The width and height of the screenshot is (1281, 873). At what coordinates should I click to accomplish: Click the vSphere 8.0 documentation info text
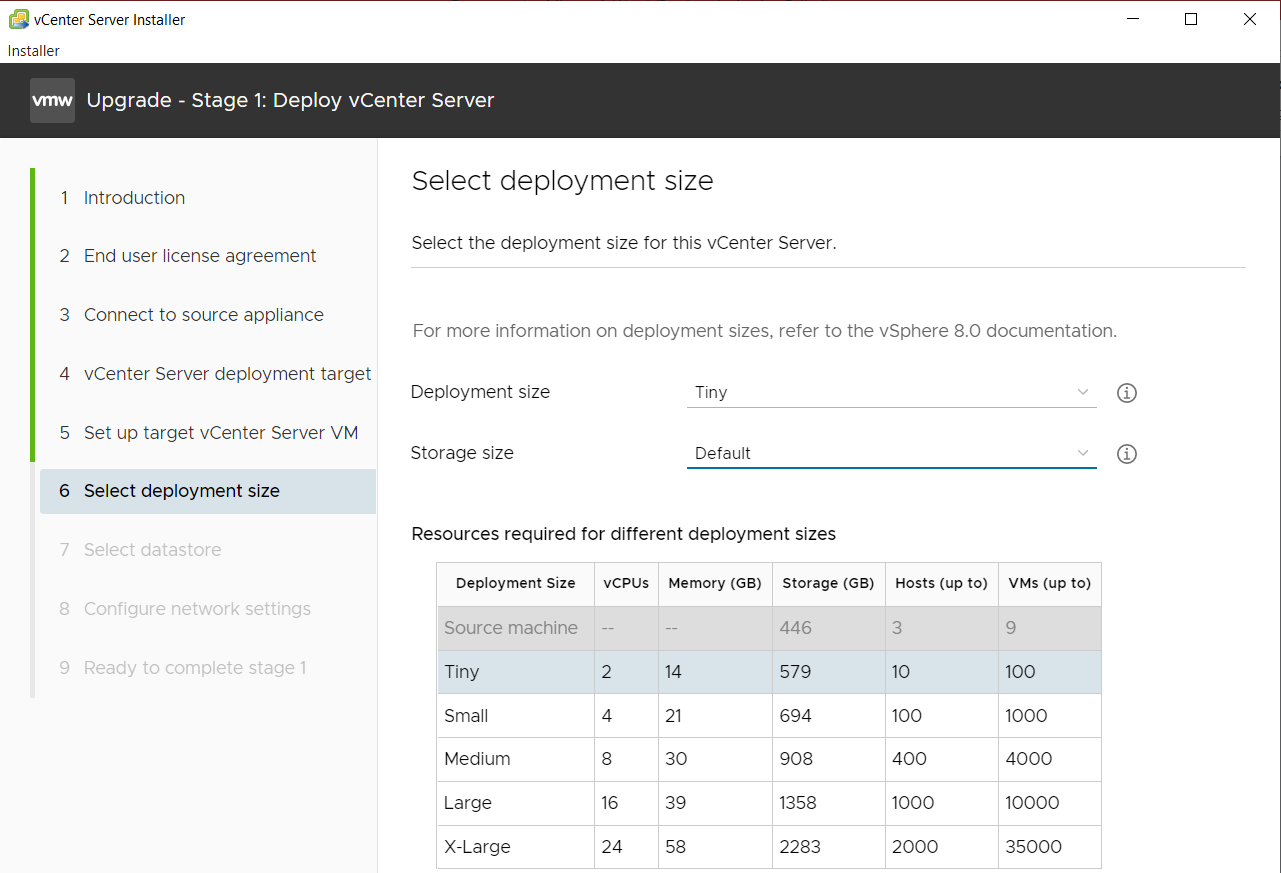click(765, 331)
